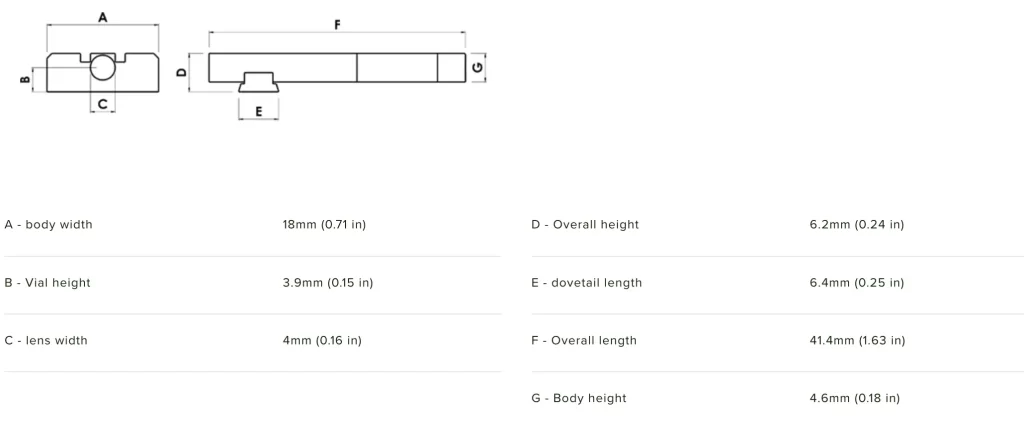
Task: Select the "C - lens width" row label
Action: tap(46, 341)
